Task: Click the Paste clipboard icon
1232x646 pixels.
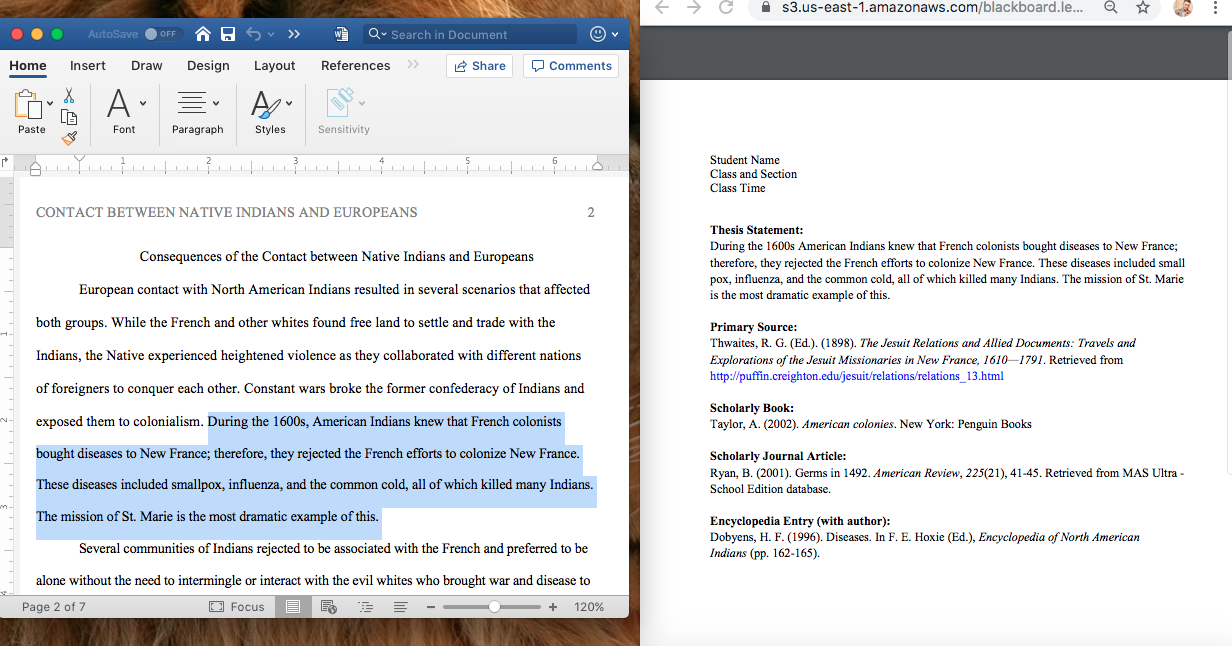Action: pyautogui.click(x=27, y=104)
